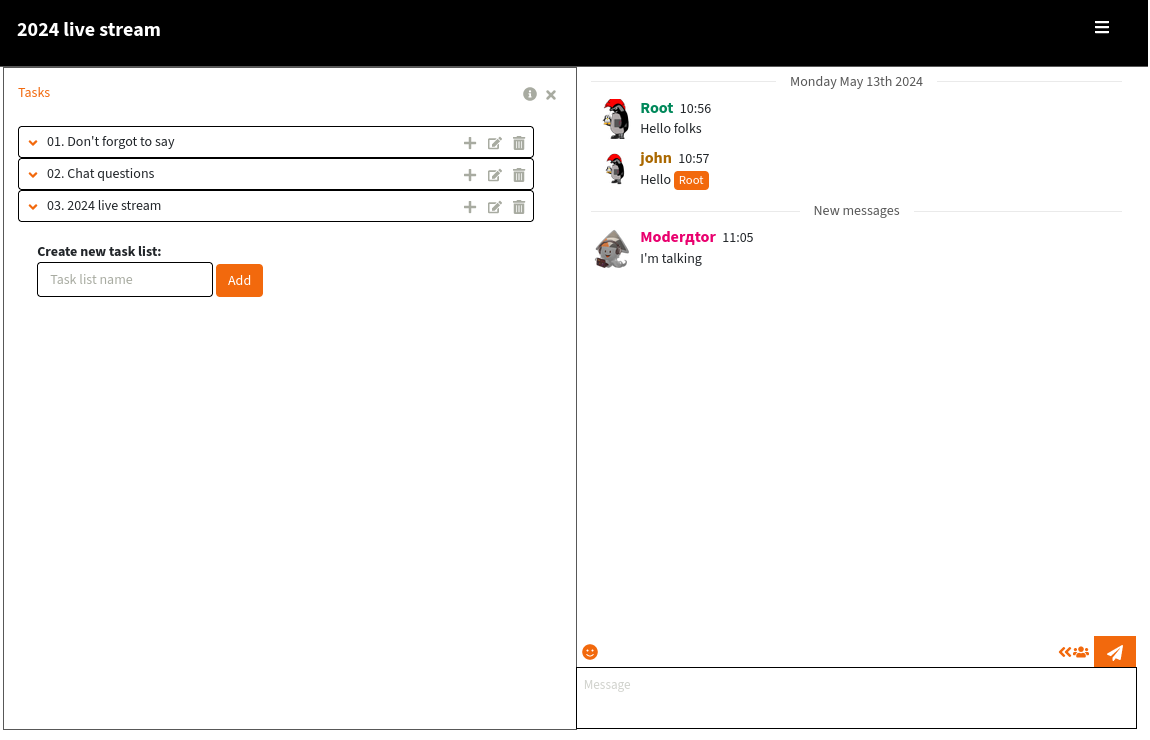Viewport: 1150px width, 740px height.
Task: Show the chat participants list
Action: [1074, 651]
